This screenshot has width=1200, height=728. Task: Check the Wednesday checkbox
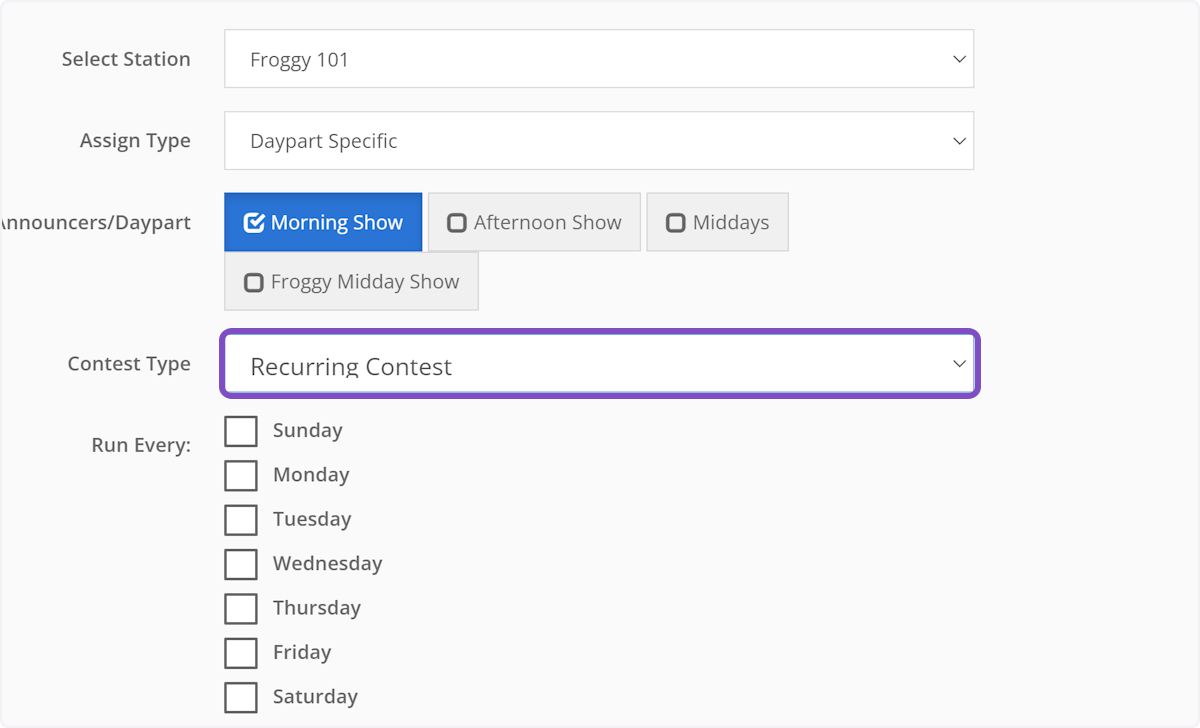point(241,563)
